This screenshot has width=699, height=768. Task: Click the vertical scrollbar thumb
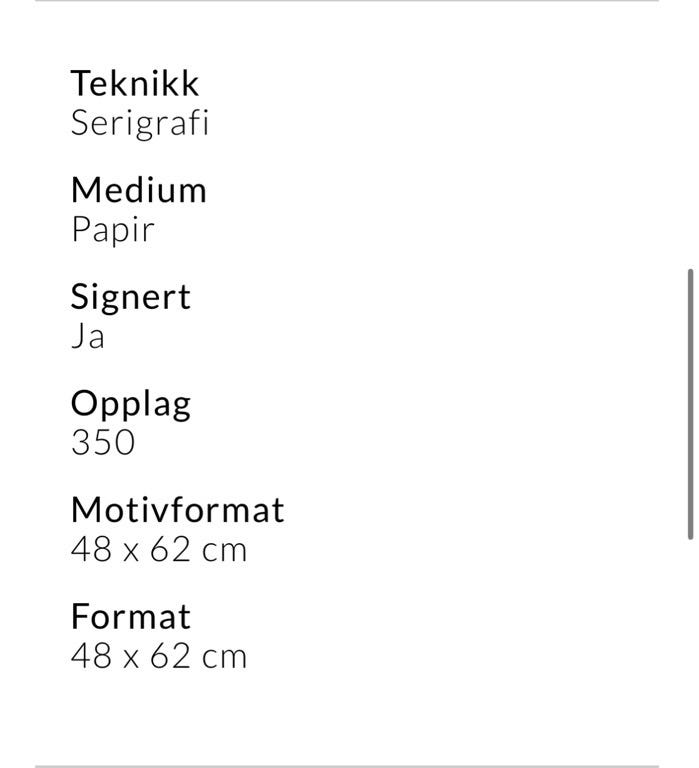[x=690, y=404]
